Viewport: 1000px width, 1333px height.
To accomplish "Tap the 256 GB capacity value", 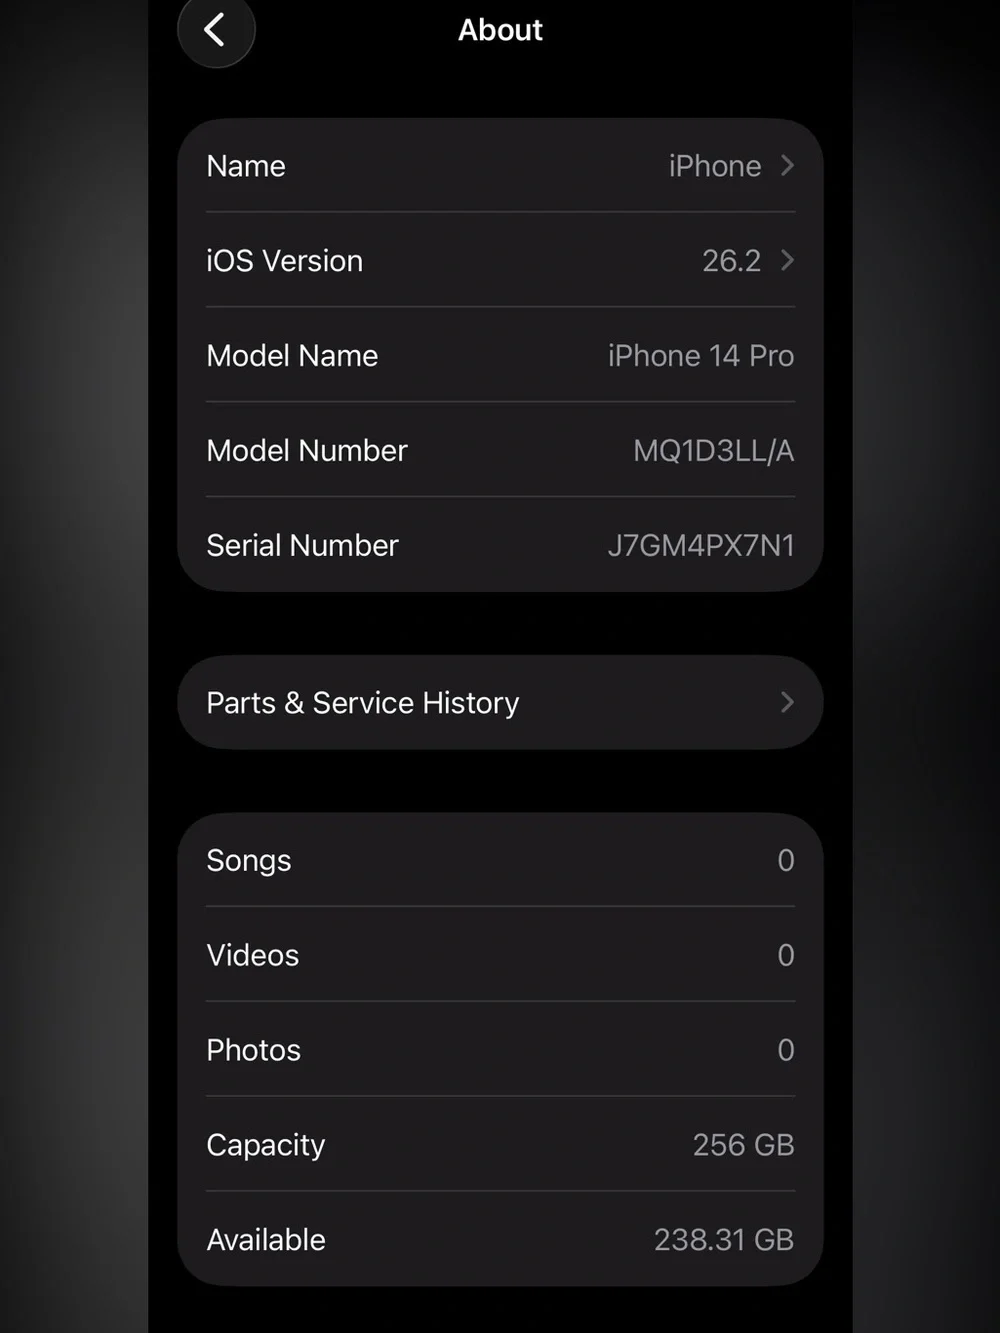I will click(743, 1146).
